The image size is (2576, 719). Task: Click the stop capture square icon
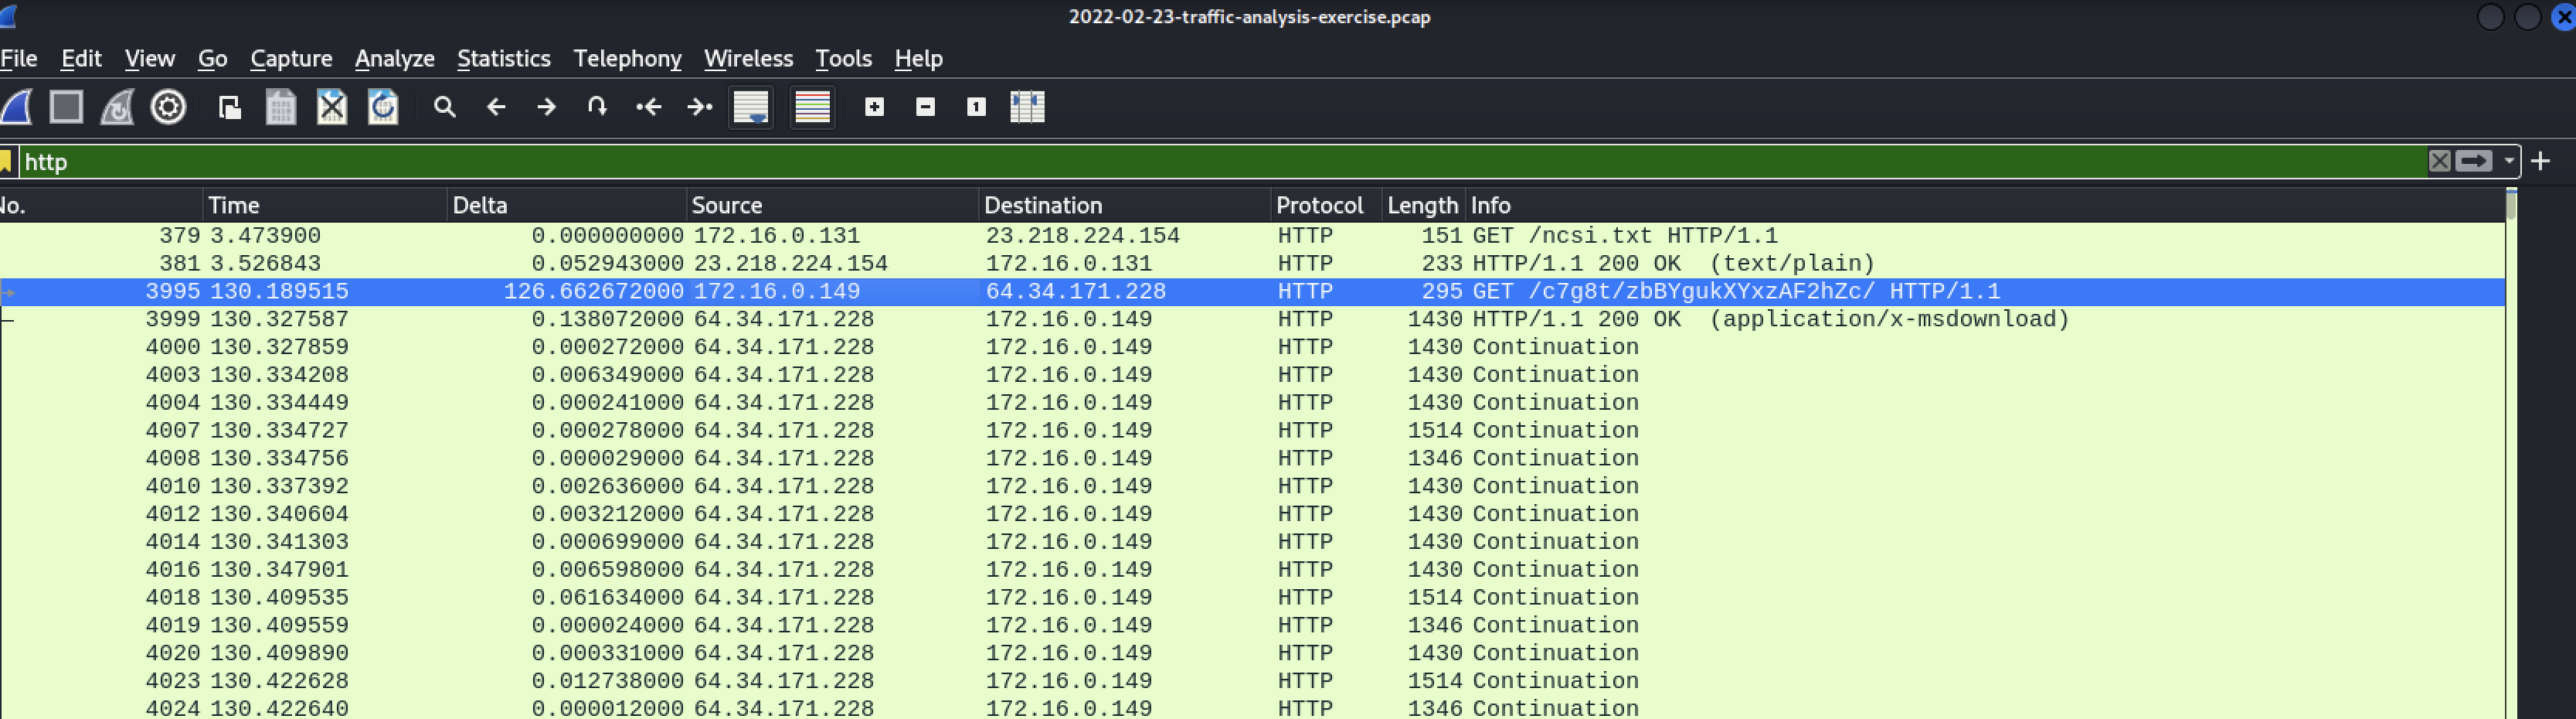pos(66,107)
